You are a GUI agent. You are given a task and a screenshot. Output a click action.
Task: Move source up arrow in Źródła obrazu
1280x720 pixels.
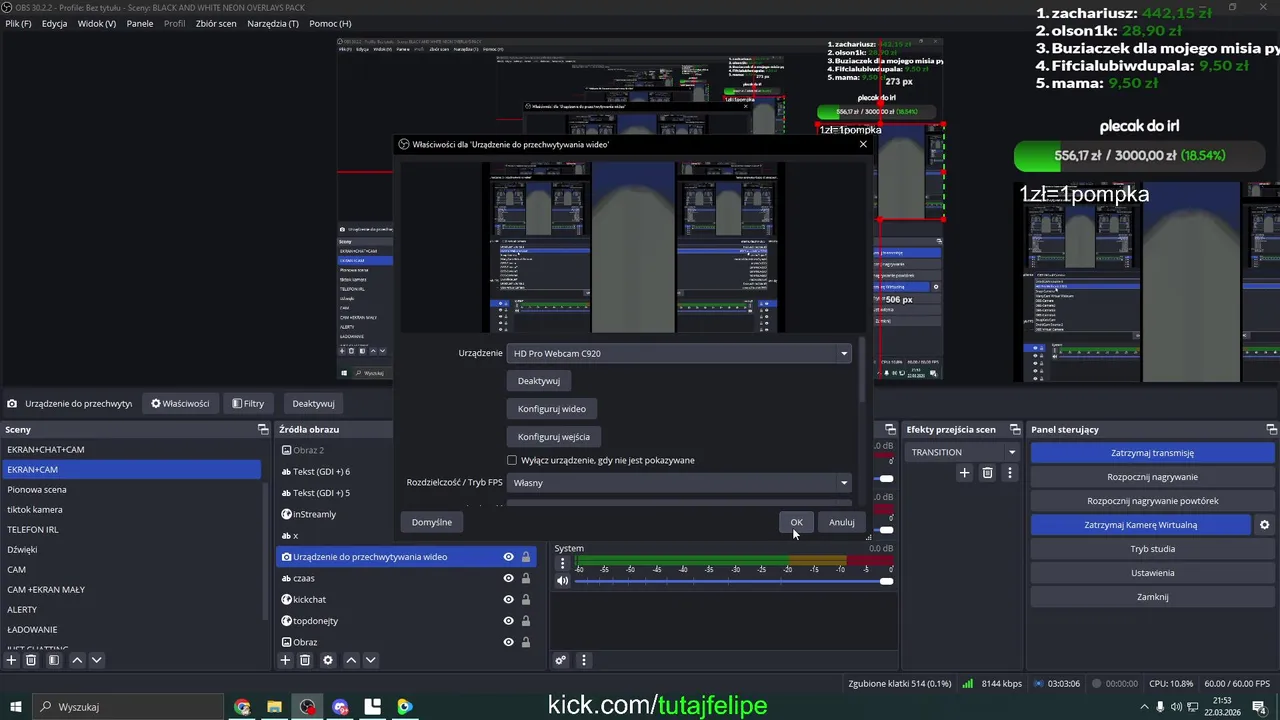pyautogui.click(x=351, y=660)
